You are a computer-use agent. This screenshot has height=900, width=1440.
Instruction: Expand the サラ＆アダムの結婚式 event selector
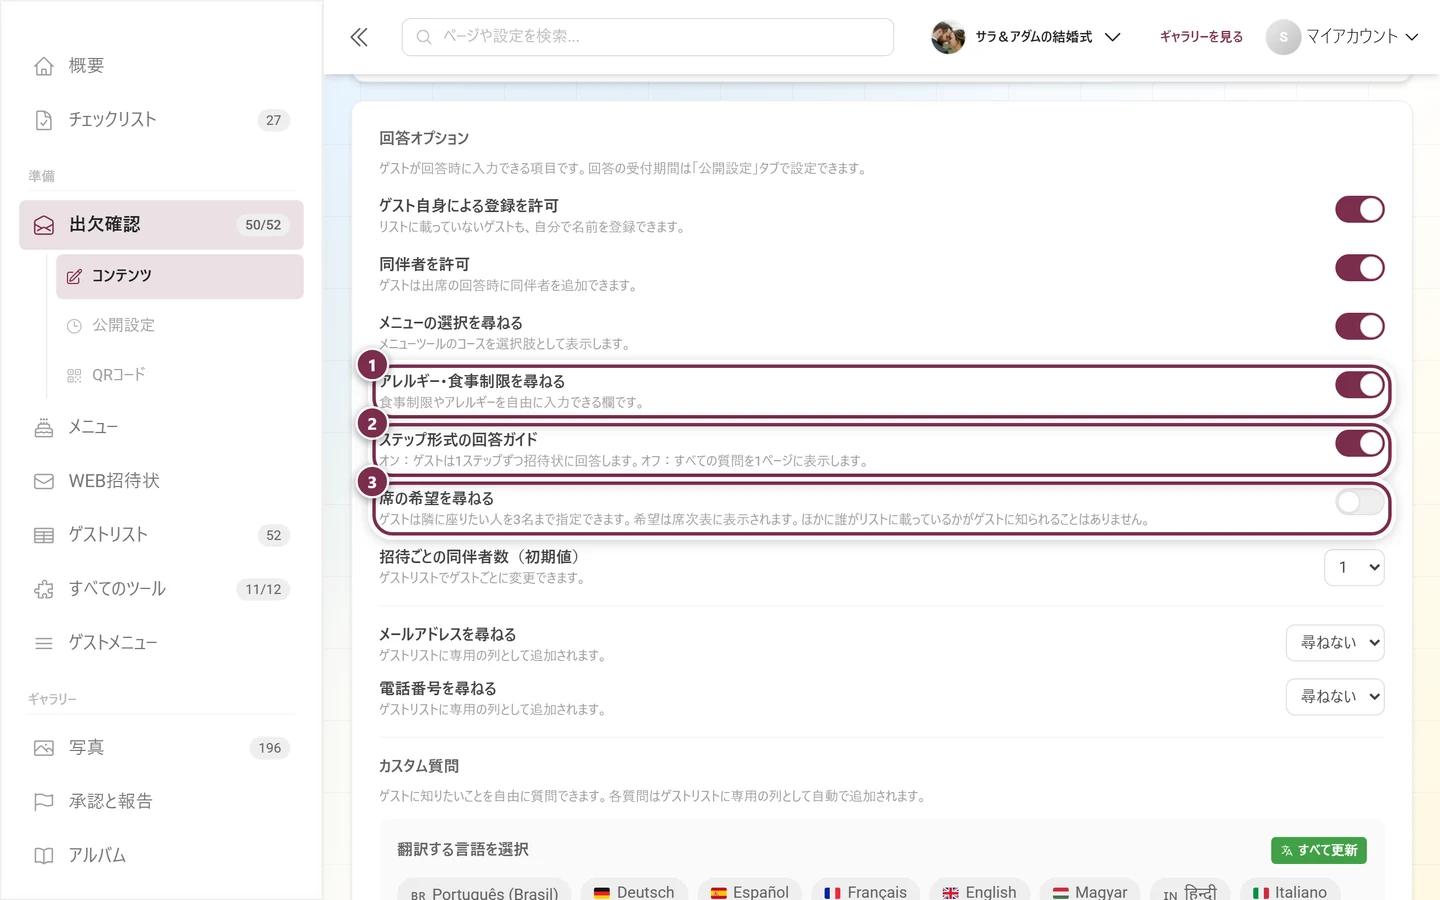(x=1026, y=37)
